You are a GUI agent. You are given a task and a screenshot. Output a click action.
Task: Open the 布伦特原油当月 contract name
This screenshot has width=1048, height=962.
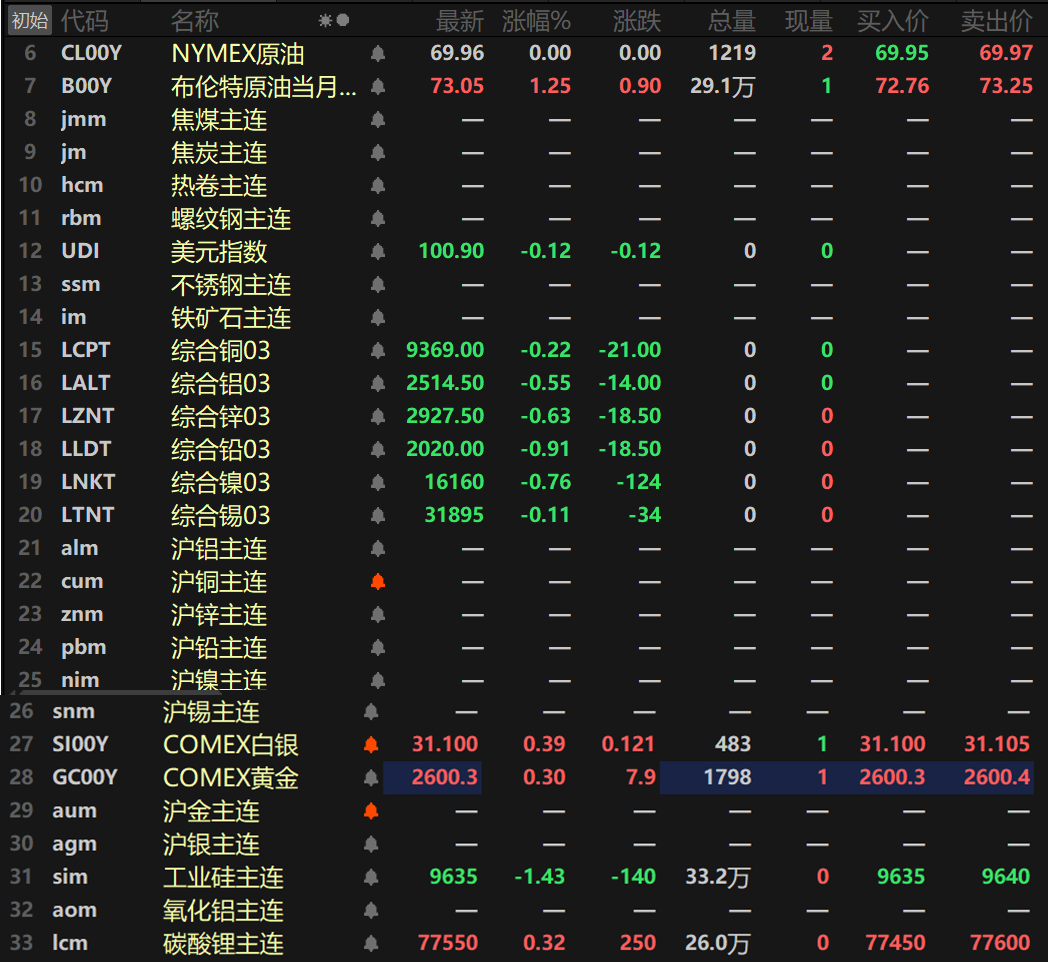click(x=263, y=87)
